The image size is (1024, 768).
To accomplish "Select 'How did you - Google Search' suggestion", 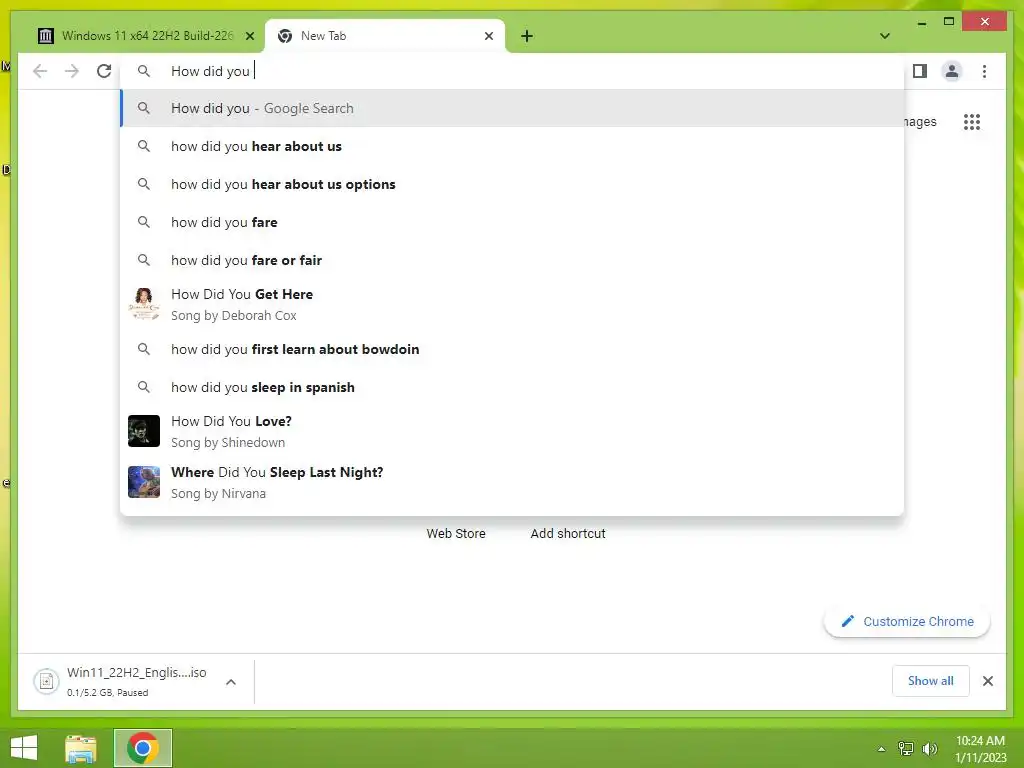I will point(513,108).
